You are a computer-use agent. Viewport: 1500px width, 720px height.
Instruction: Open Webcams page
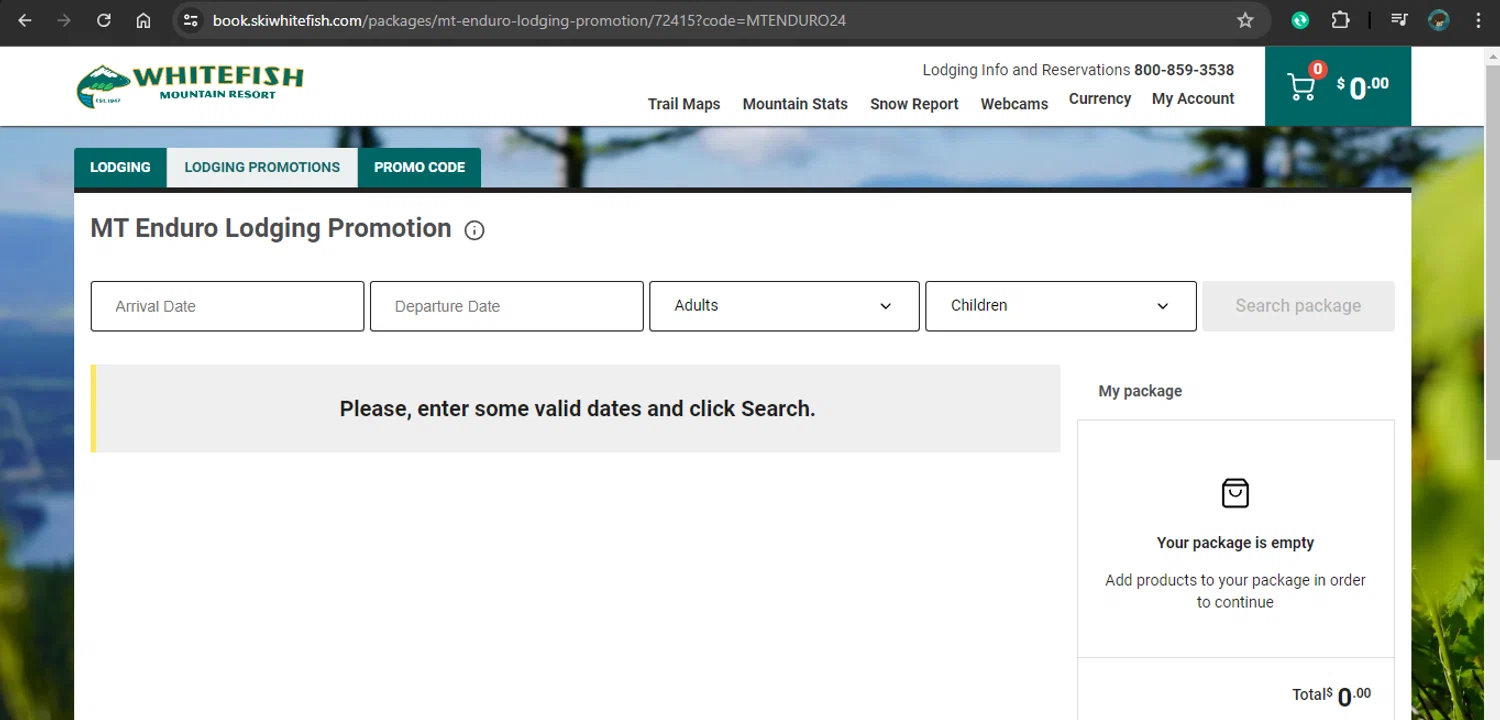coord(1014,104)
